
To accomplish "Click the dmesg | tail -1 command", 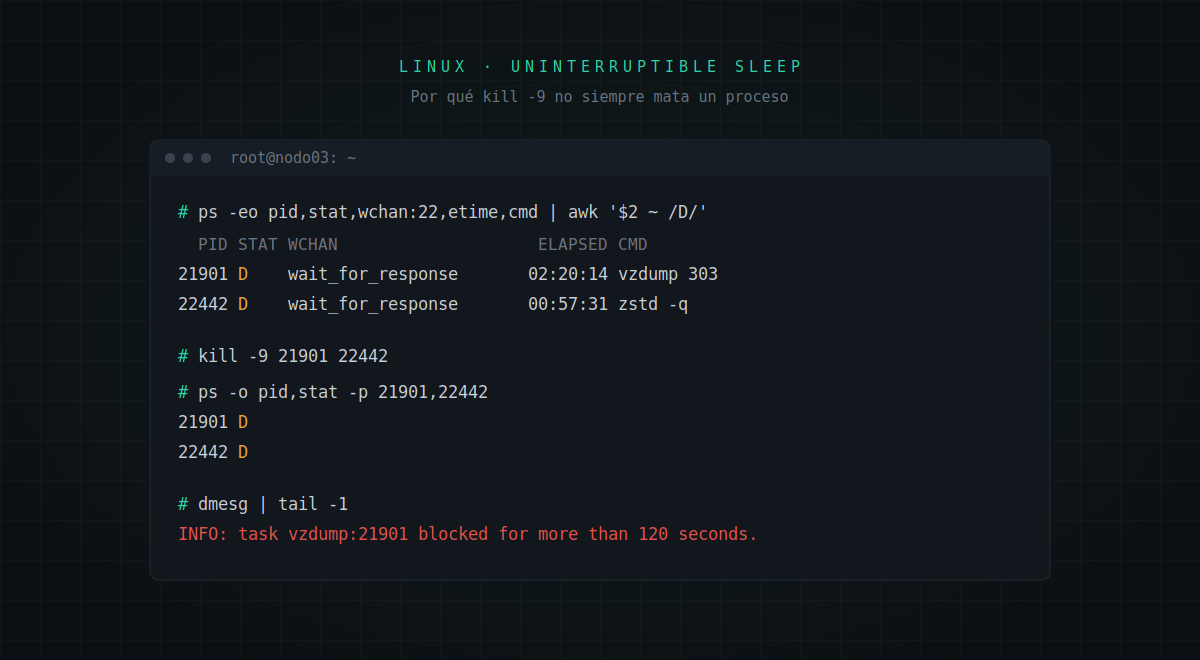I will [263, 504].
